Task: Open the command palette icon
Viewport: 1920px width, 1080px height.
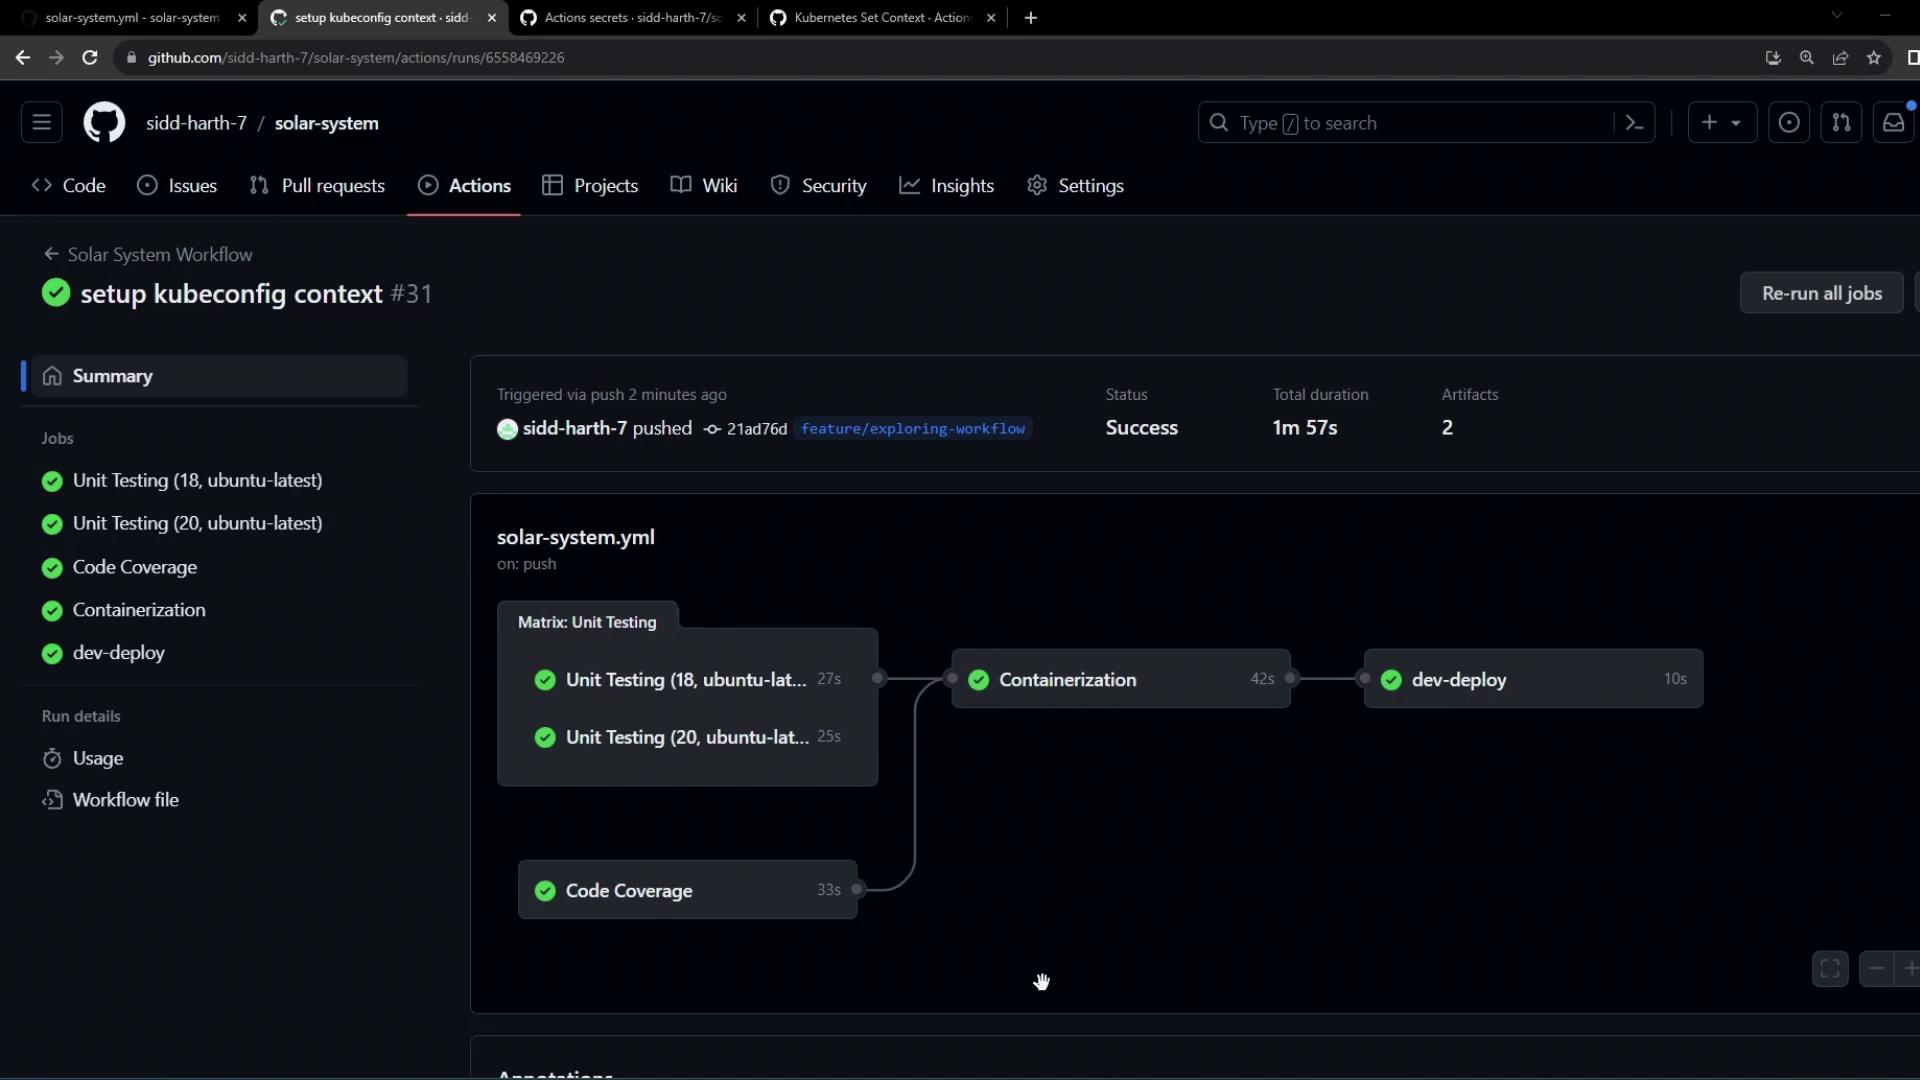Action: click(1634, 123)
